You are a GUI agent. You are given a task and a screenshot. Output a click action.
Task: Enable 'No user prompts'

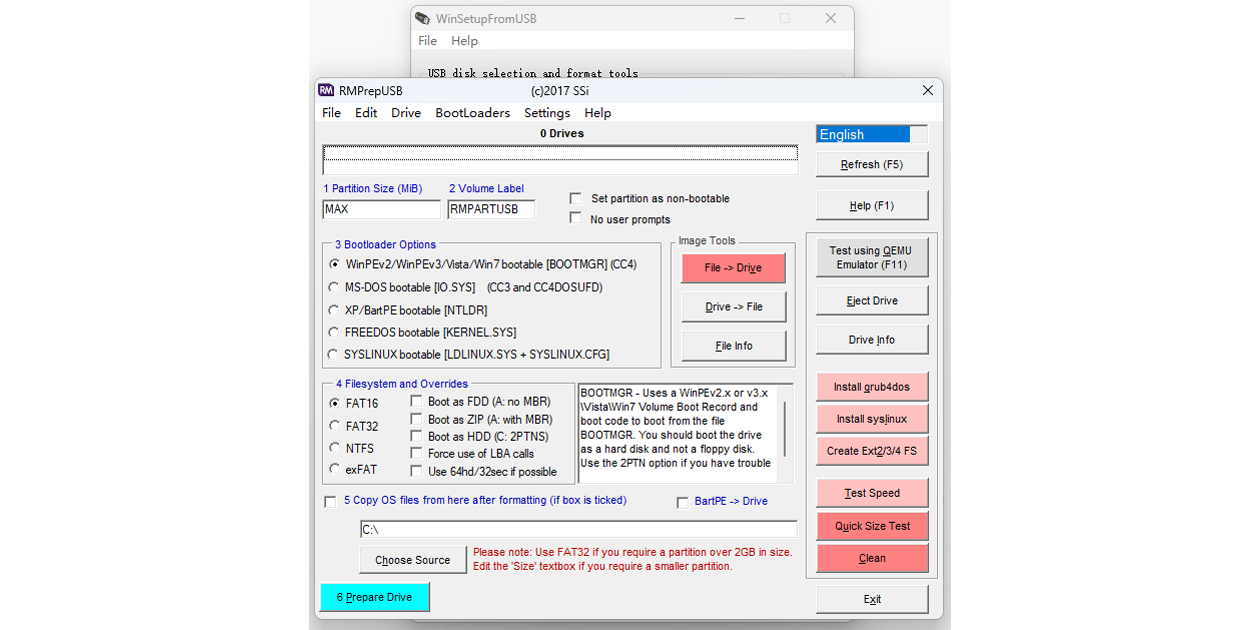576,219
